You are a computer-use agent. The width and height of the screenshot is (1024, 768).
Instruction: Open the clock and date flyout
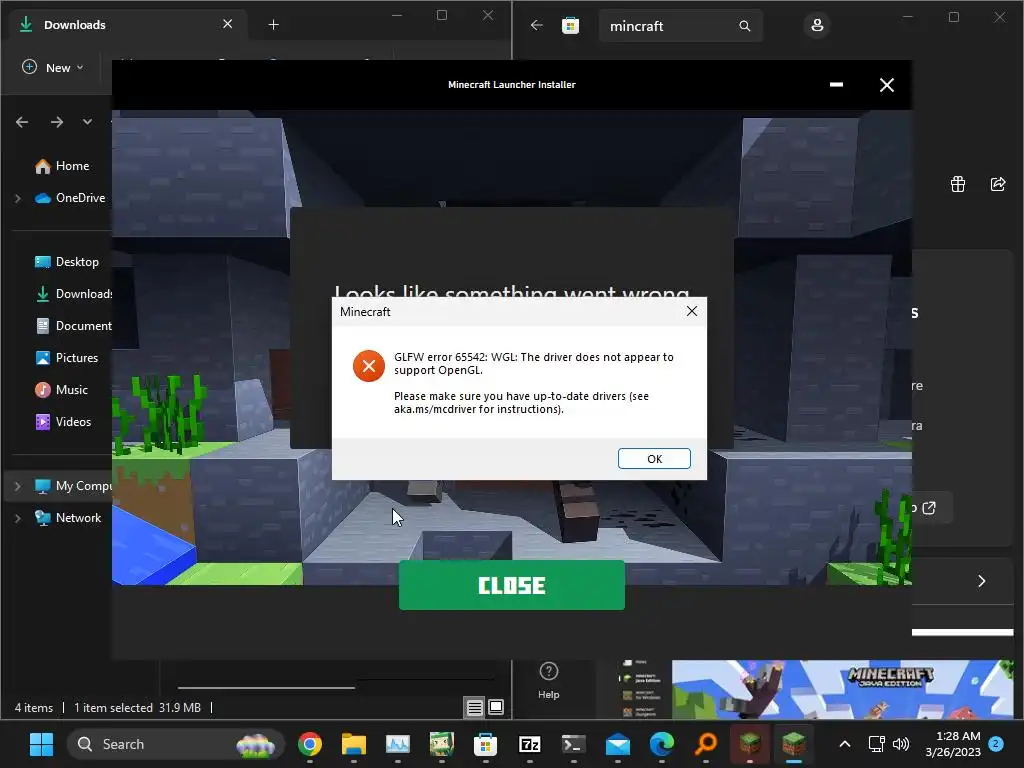click(x=953, y=744)
